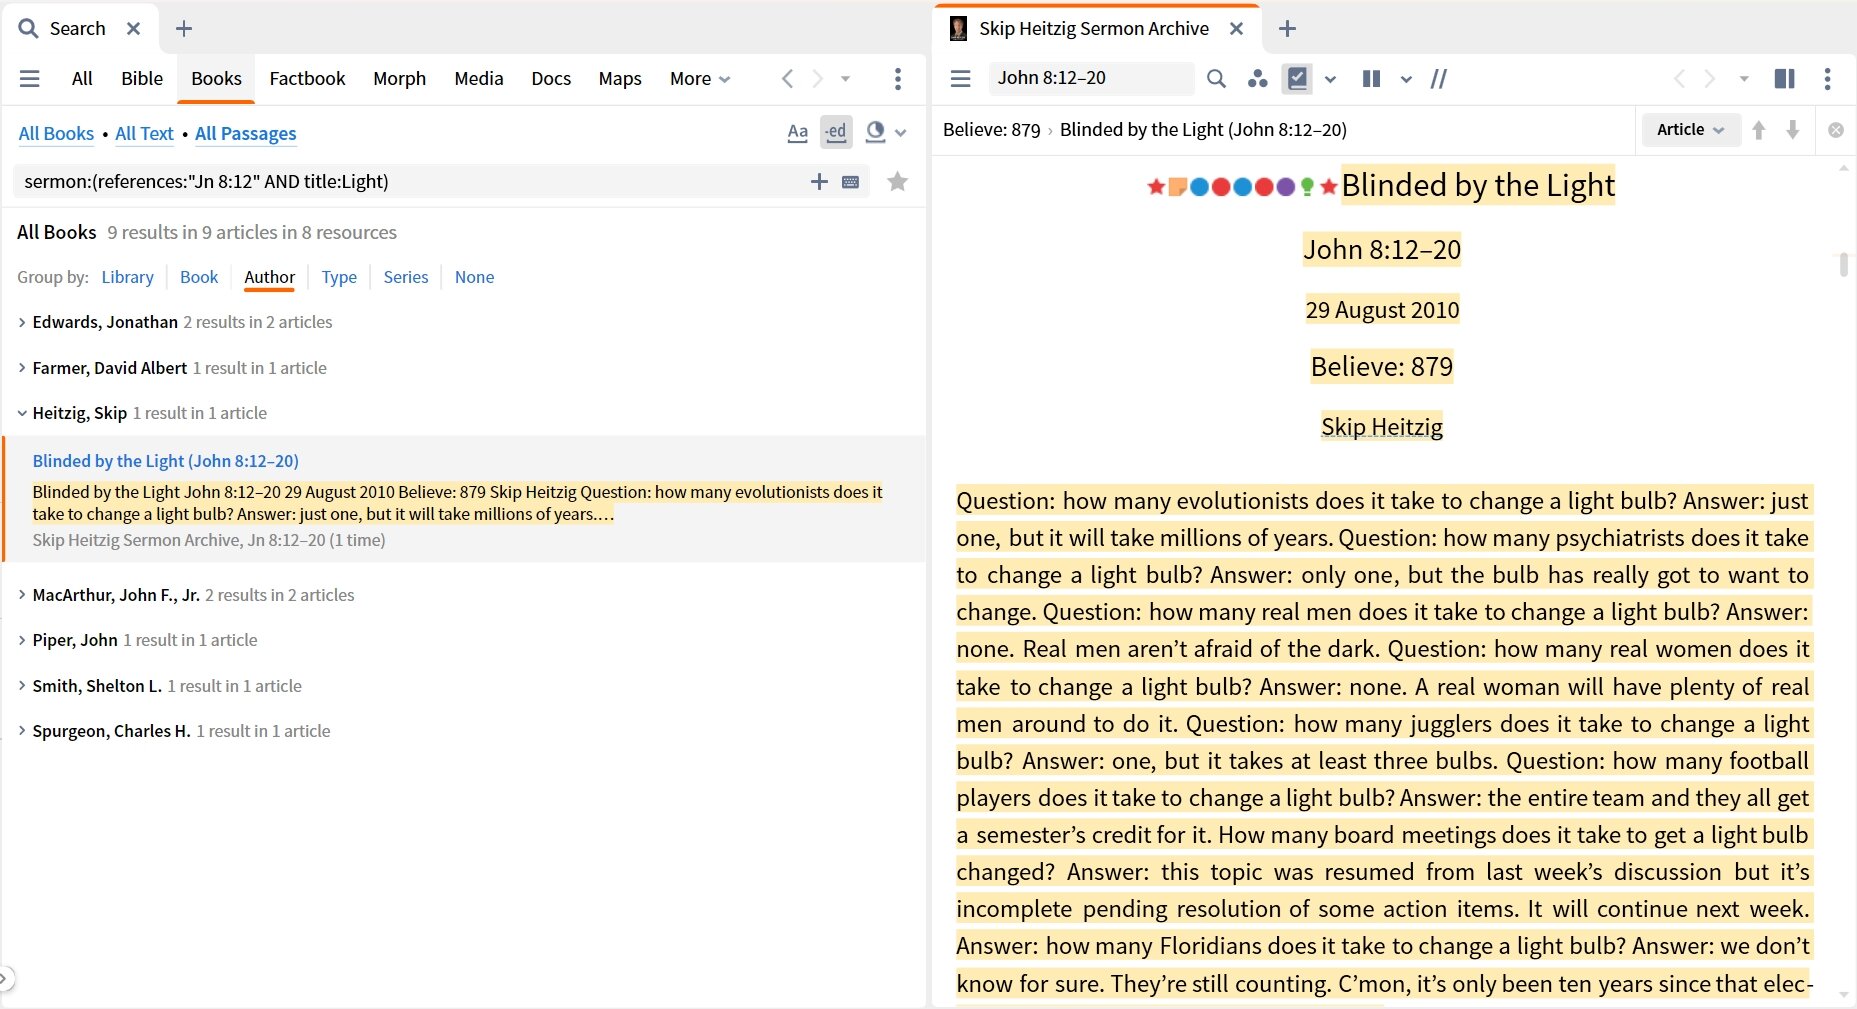Click the columns layout icon
The image size is (1857, 1009).
(x=1371, y=78)
